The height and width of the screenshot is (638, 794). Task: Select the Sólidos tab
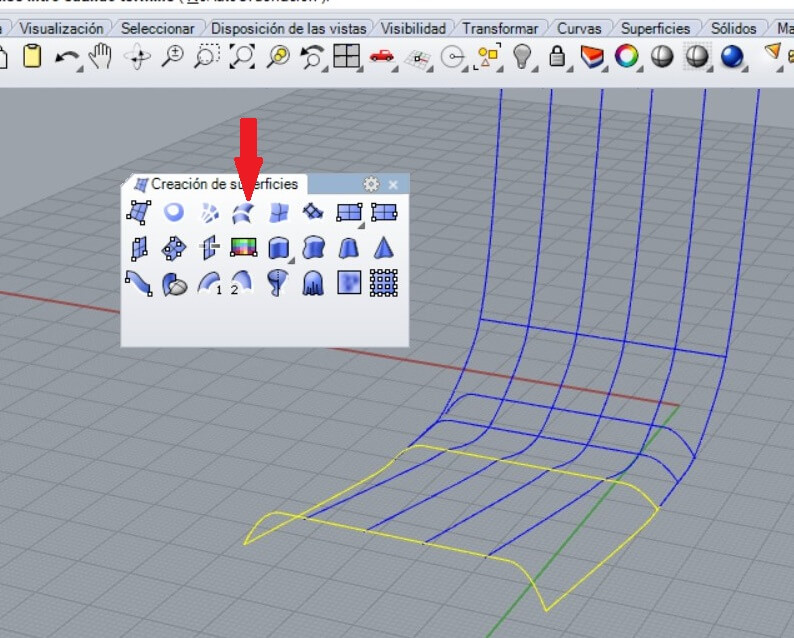click(x=733, y=28)
